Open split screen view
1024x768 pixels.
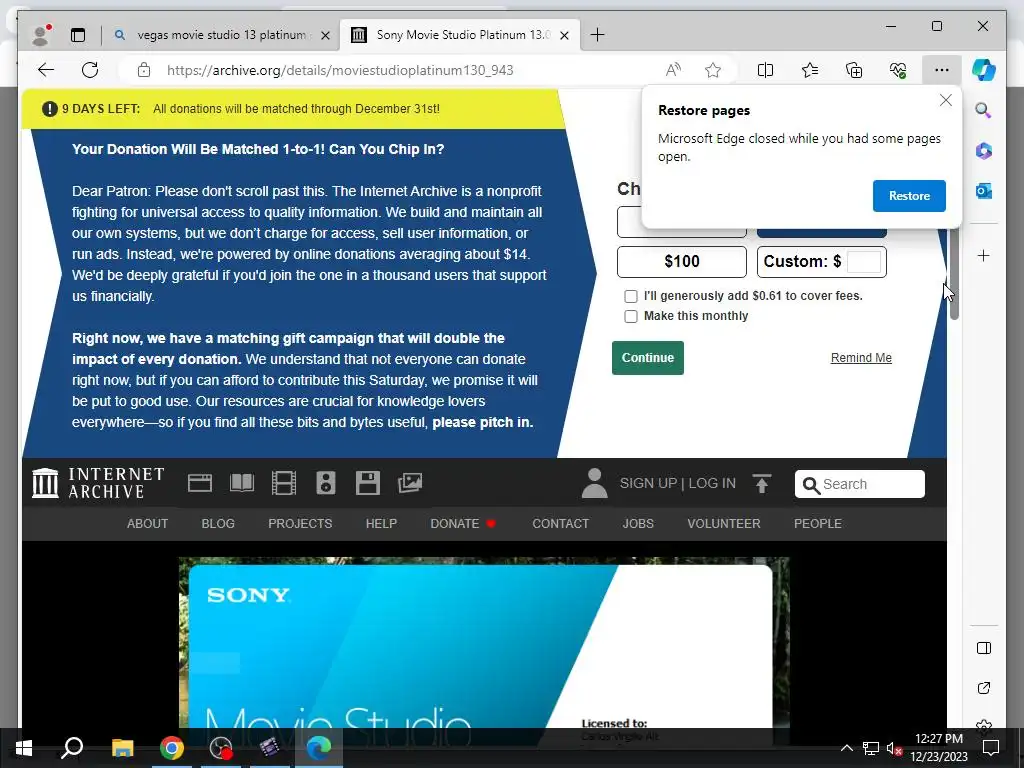click(x=765, y=70)
